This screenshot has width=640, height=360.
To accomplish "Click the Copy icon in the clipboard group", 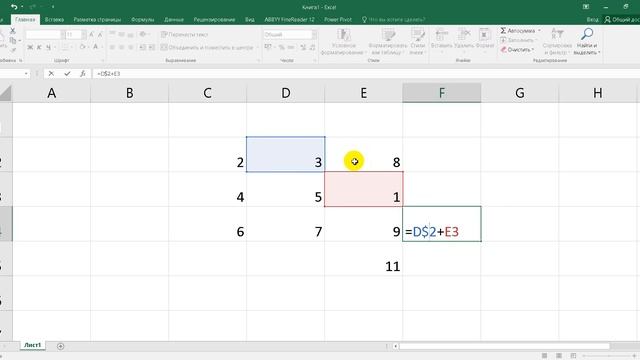I will pyautogui.click(x=13, y=40).
